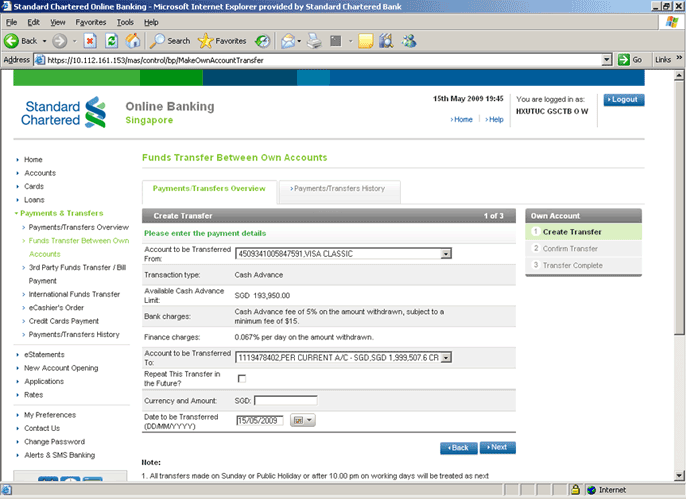Open the Messenger people icon
The width and height of the screenshot is (686, 499).
click(x=409, y=41)
